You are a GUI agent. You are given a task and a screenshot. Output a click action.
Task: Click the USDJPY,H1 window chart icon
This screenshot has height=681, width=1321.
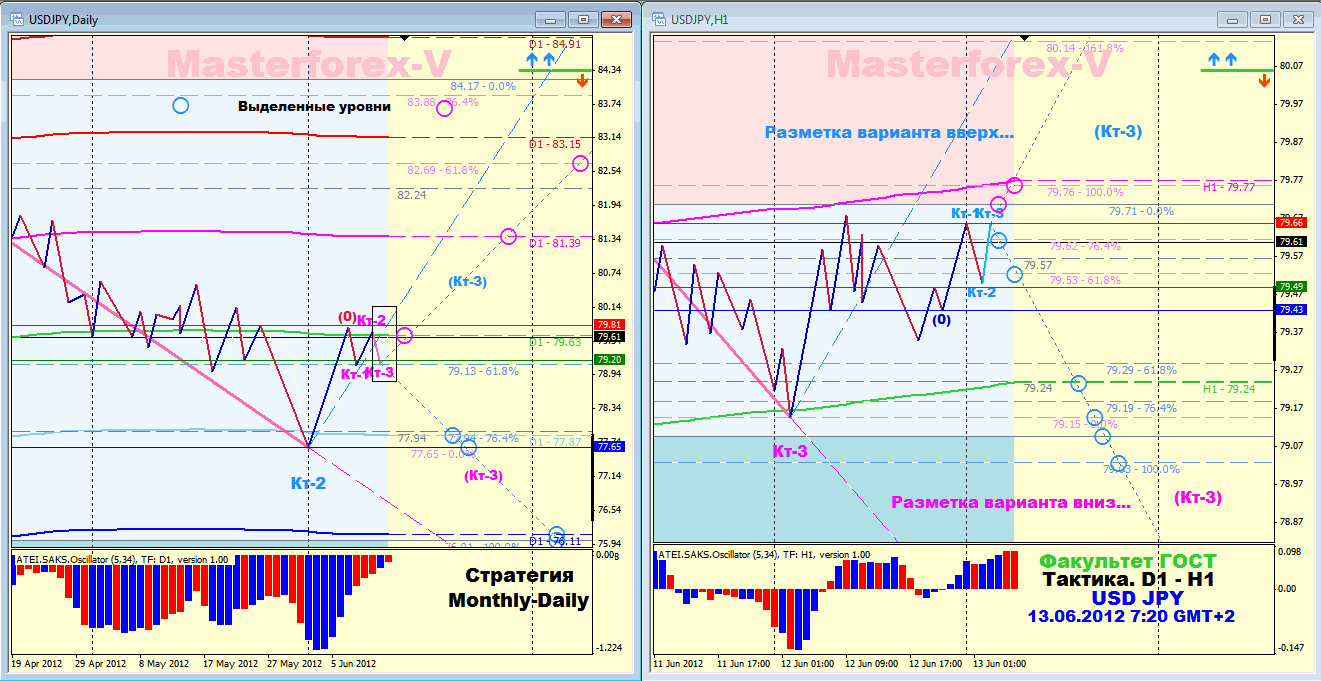pos(660,19)
